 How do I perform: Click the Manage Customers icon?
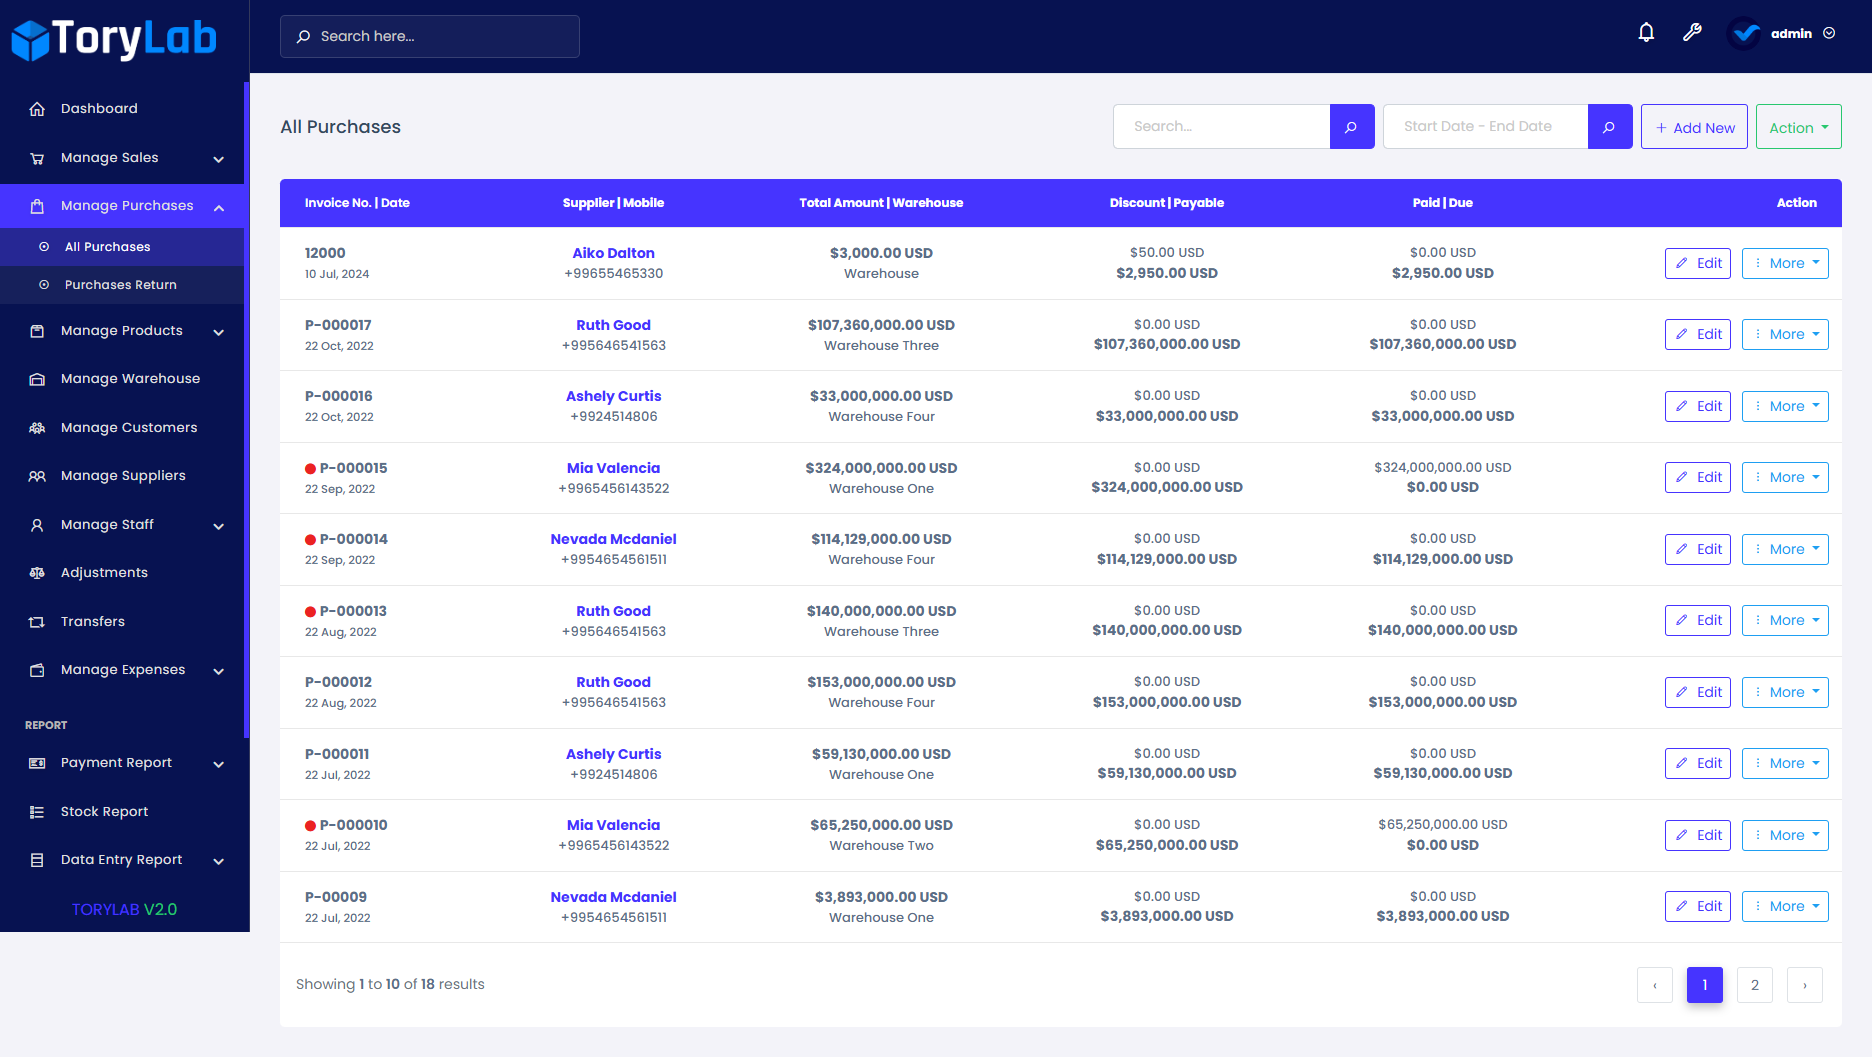[x=37, y=427]
